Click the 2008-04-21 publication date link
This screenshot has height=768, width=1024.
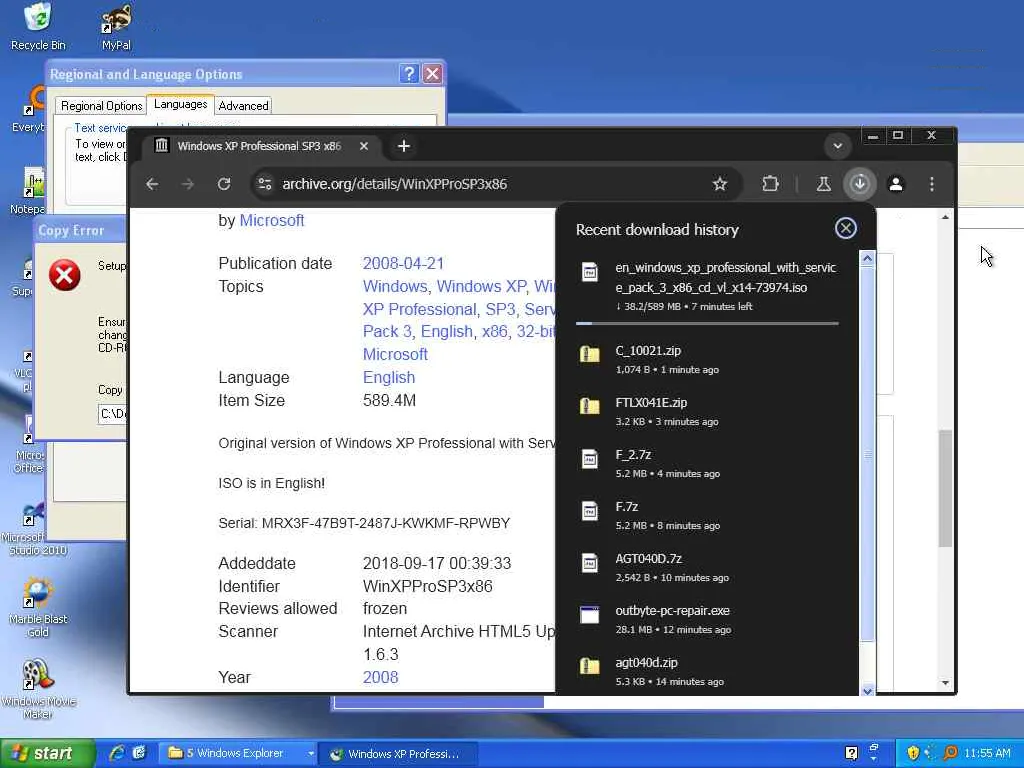click(x=403, y=263)
